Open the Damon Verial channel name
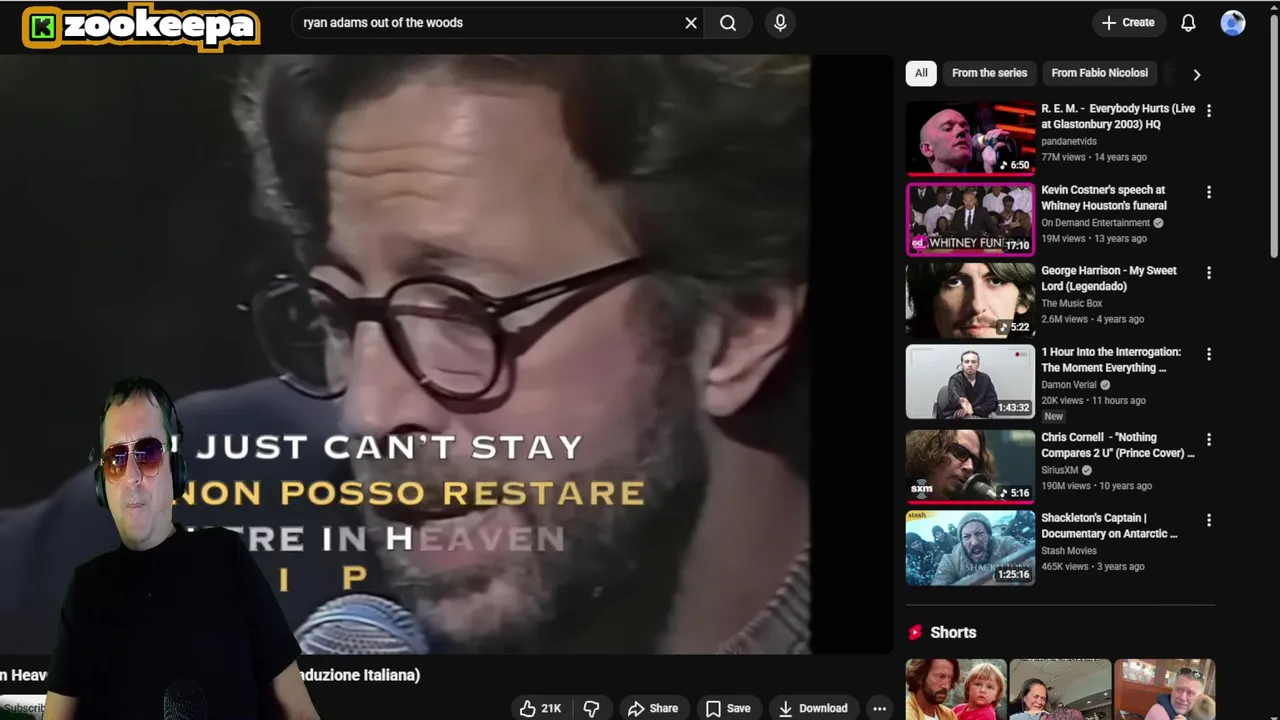This screenshot has width=1280, height=720. (1069, 384)
